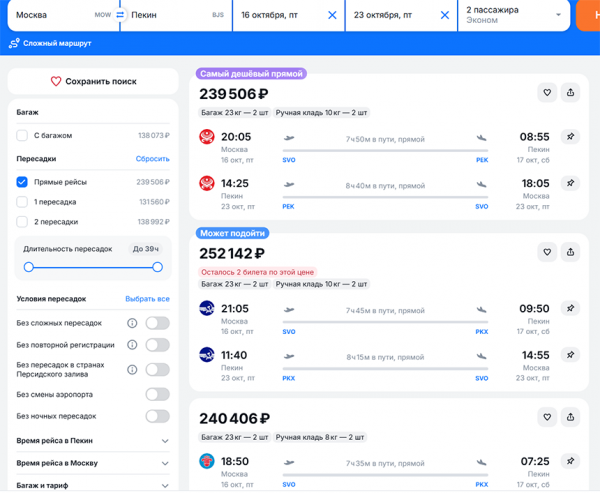
Task: Toggle Без ночных пересадок switch
Action: [157, 416]
